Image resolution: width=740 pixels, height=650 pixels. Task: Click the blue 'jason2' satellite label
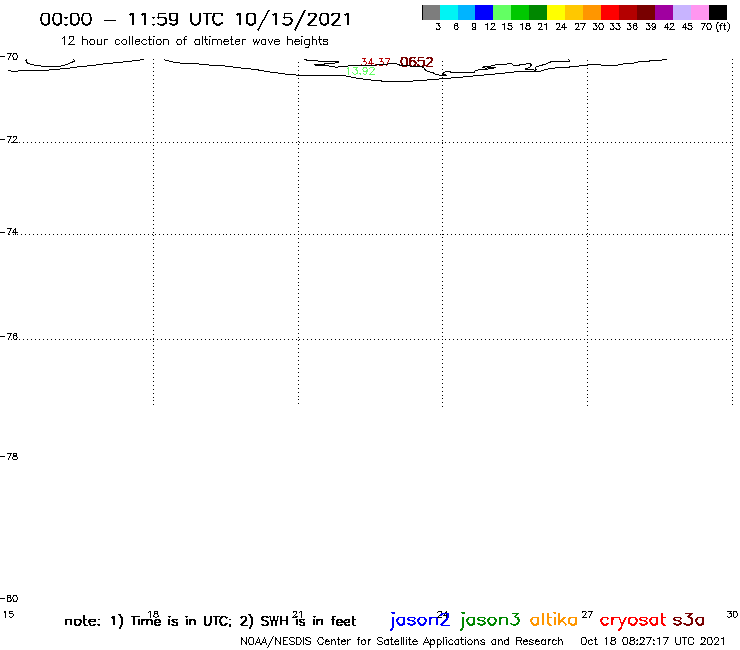pos(420,620)
